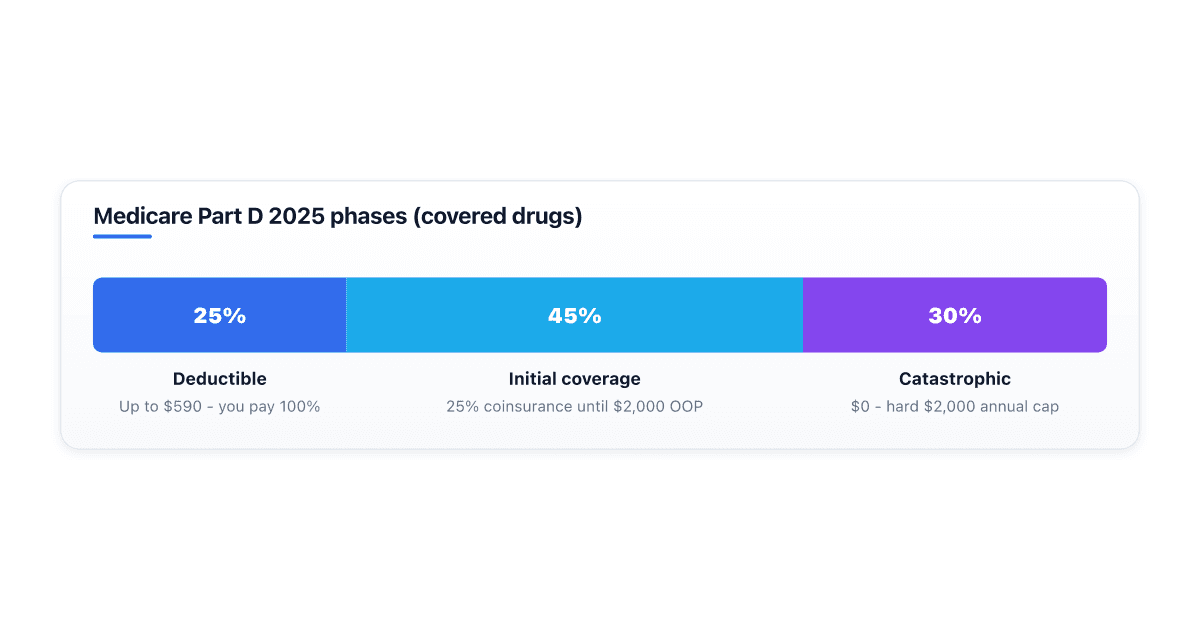This screenshot has height=630, width=1200.
Task: Click the word 'phases' in the title
Action: click(x=366, y=216)
